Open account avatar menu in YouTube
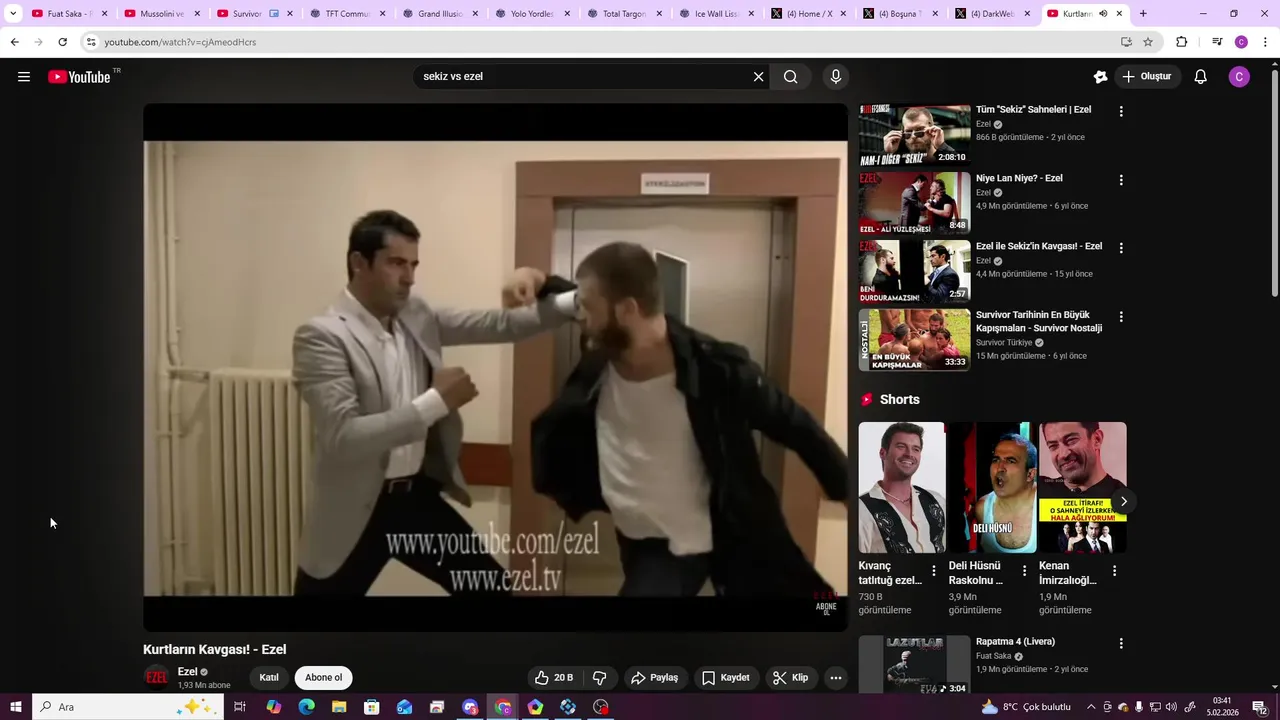1280x720 pixels. 1239,77
